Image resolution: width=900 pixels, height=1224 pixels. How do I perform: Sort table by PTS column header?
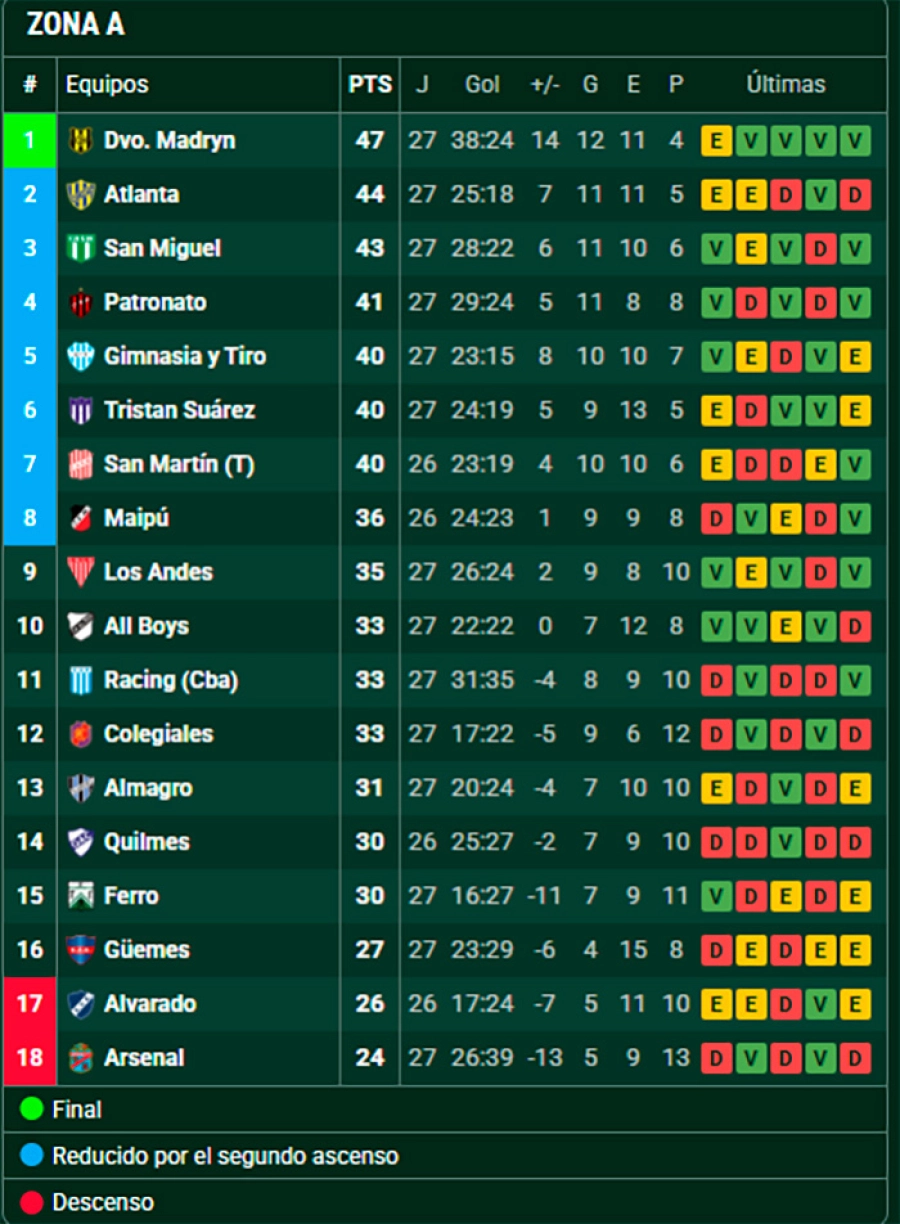click(x=370, y=85)
